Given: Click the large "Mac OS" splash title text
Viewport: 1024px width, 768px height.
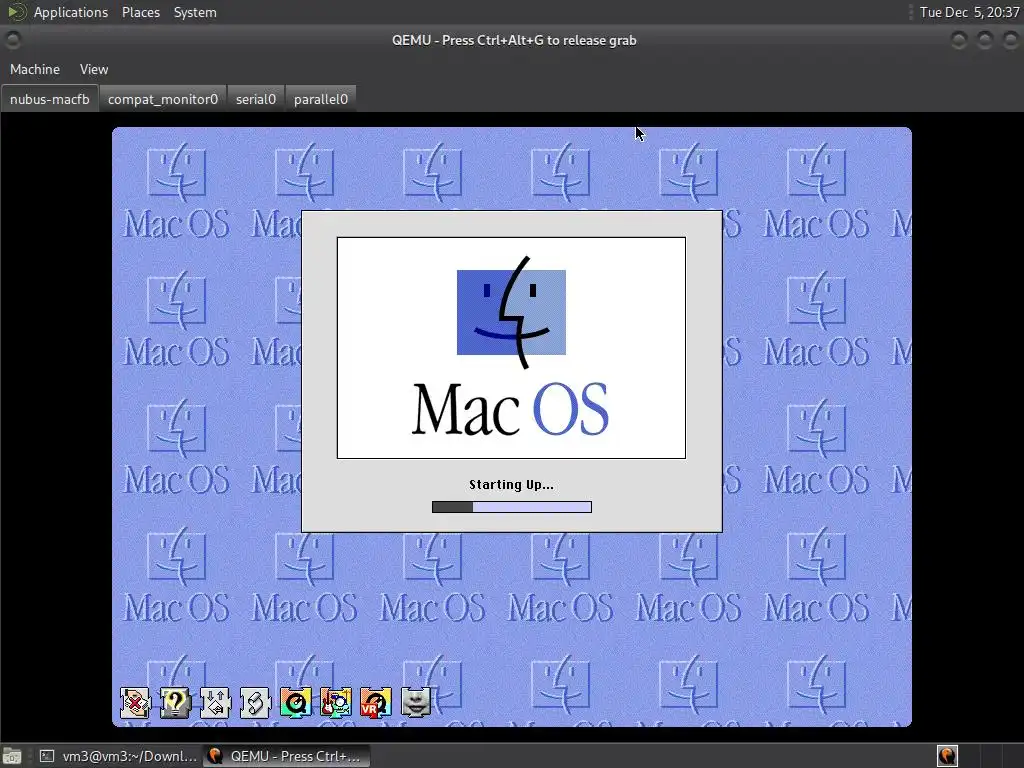Looking at the screenshot, I should (511, 409).
